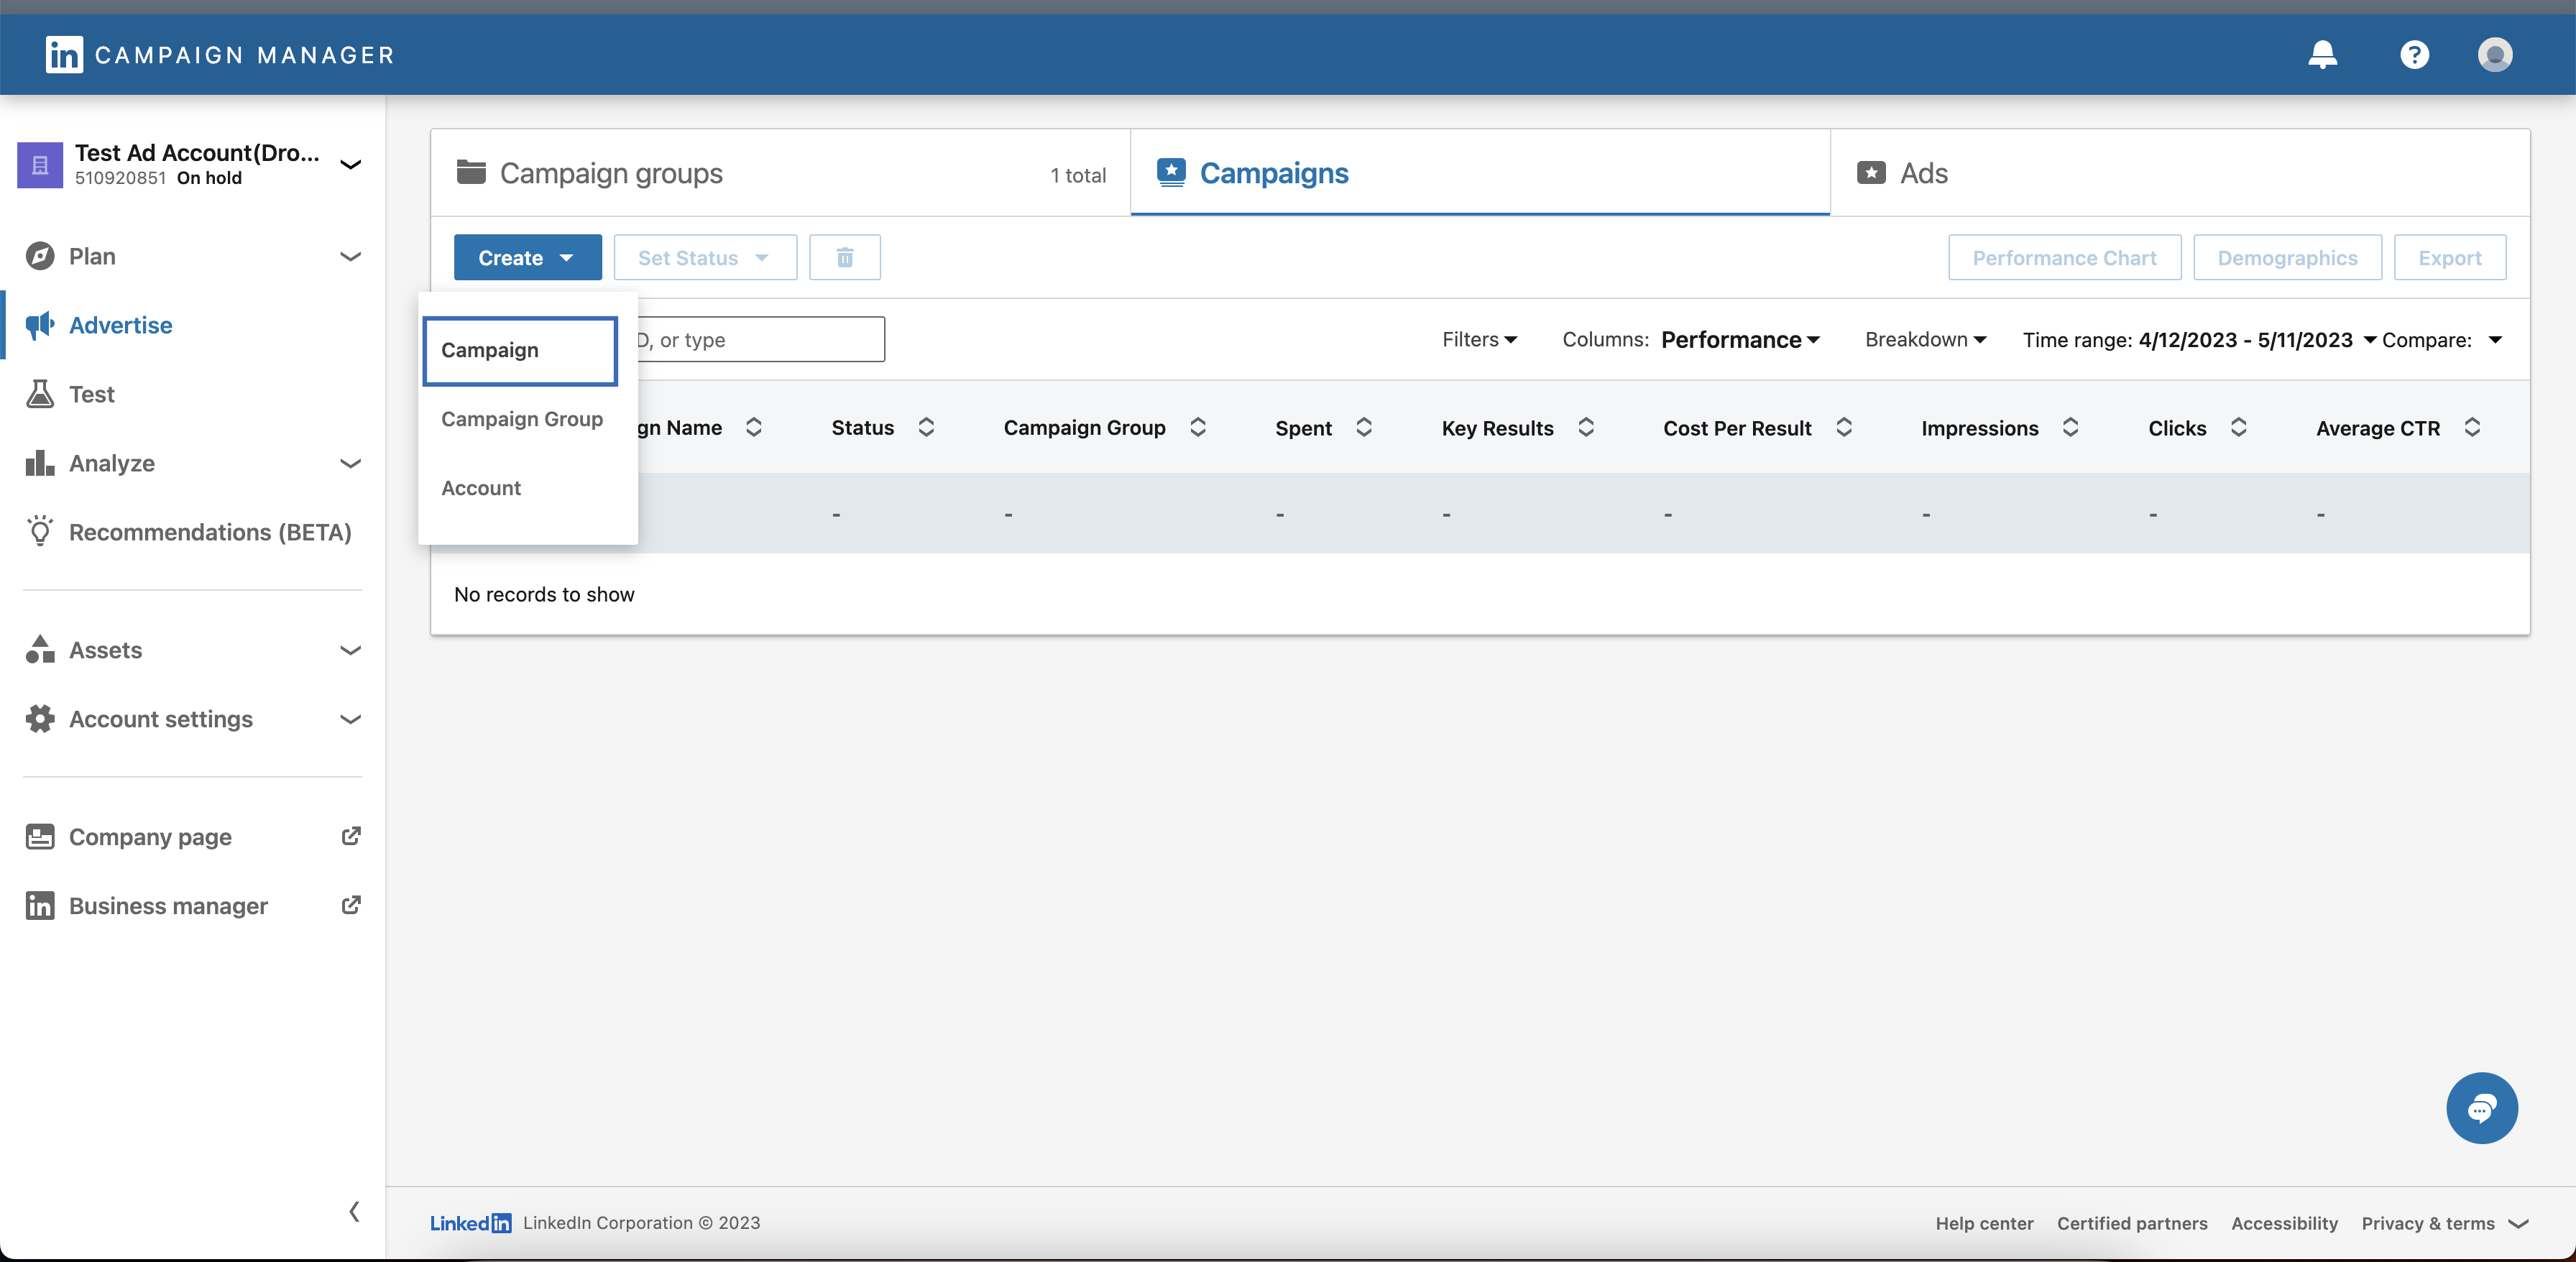Sort by Impressions column arrows
The width and height of the screenshot is (2576, 1262).
click(2070, 428)
